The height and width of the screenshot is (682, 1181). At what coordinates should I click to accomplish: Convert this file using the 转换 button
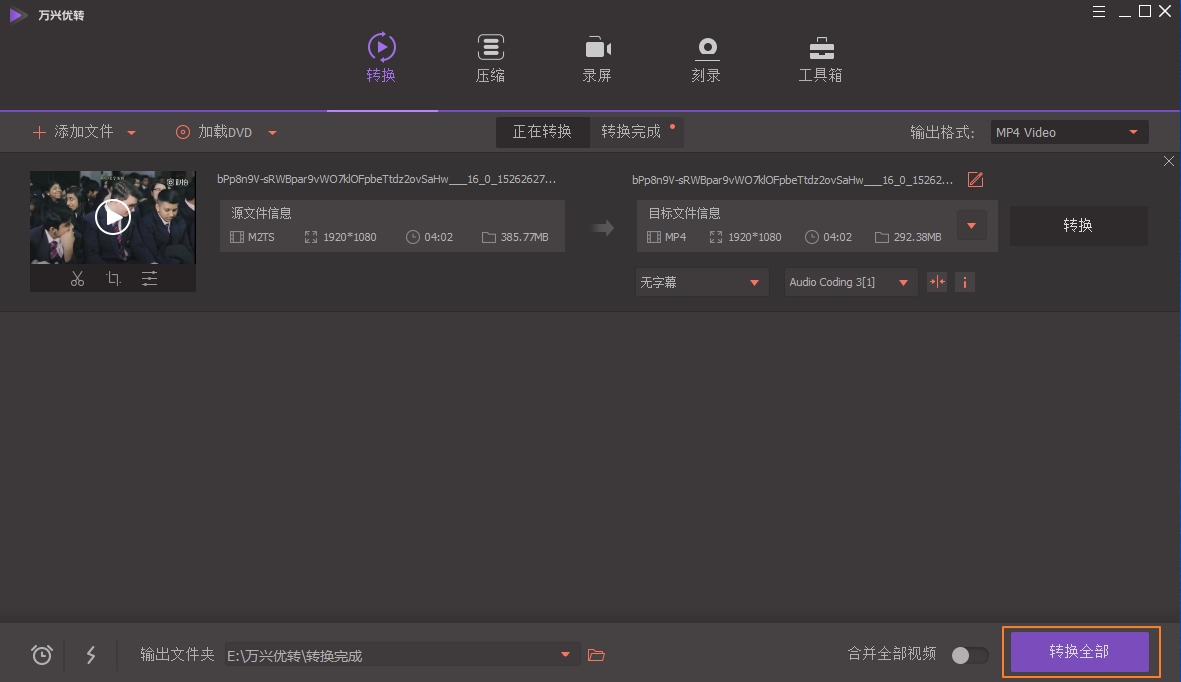(1078, 225)
